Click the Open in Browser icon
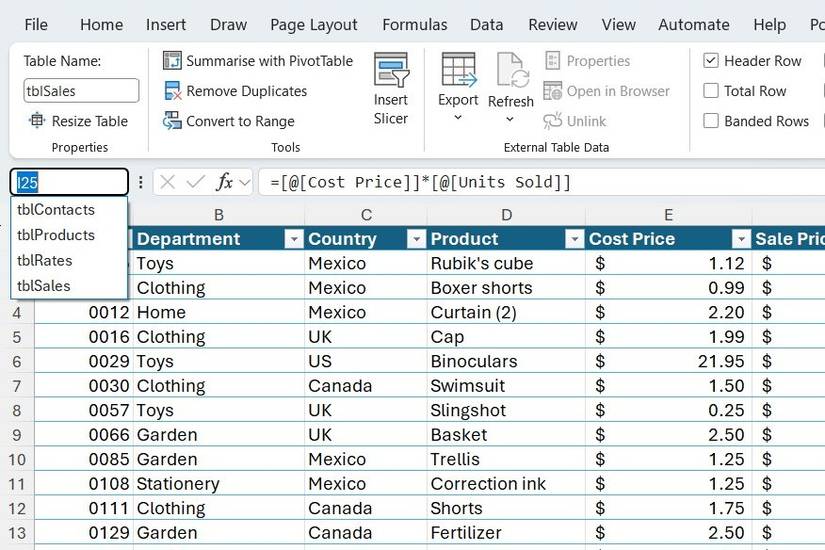This screenshot has width=825, height=550. (x=552, y=91)
